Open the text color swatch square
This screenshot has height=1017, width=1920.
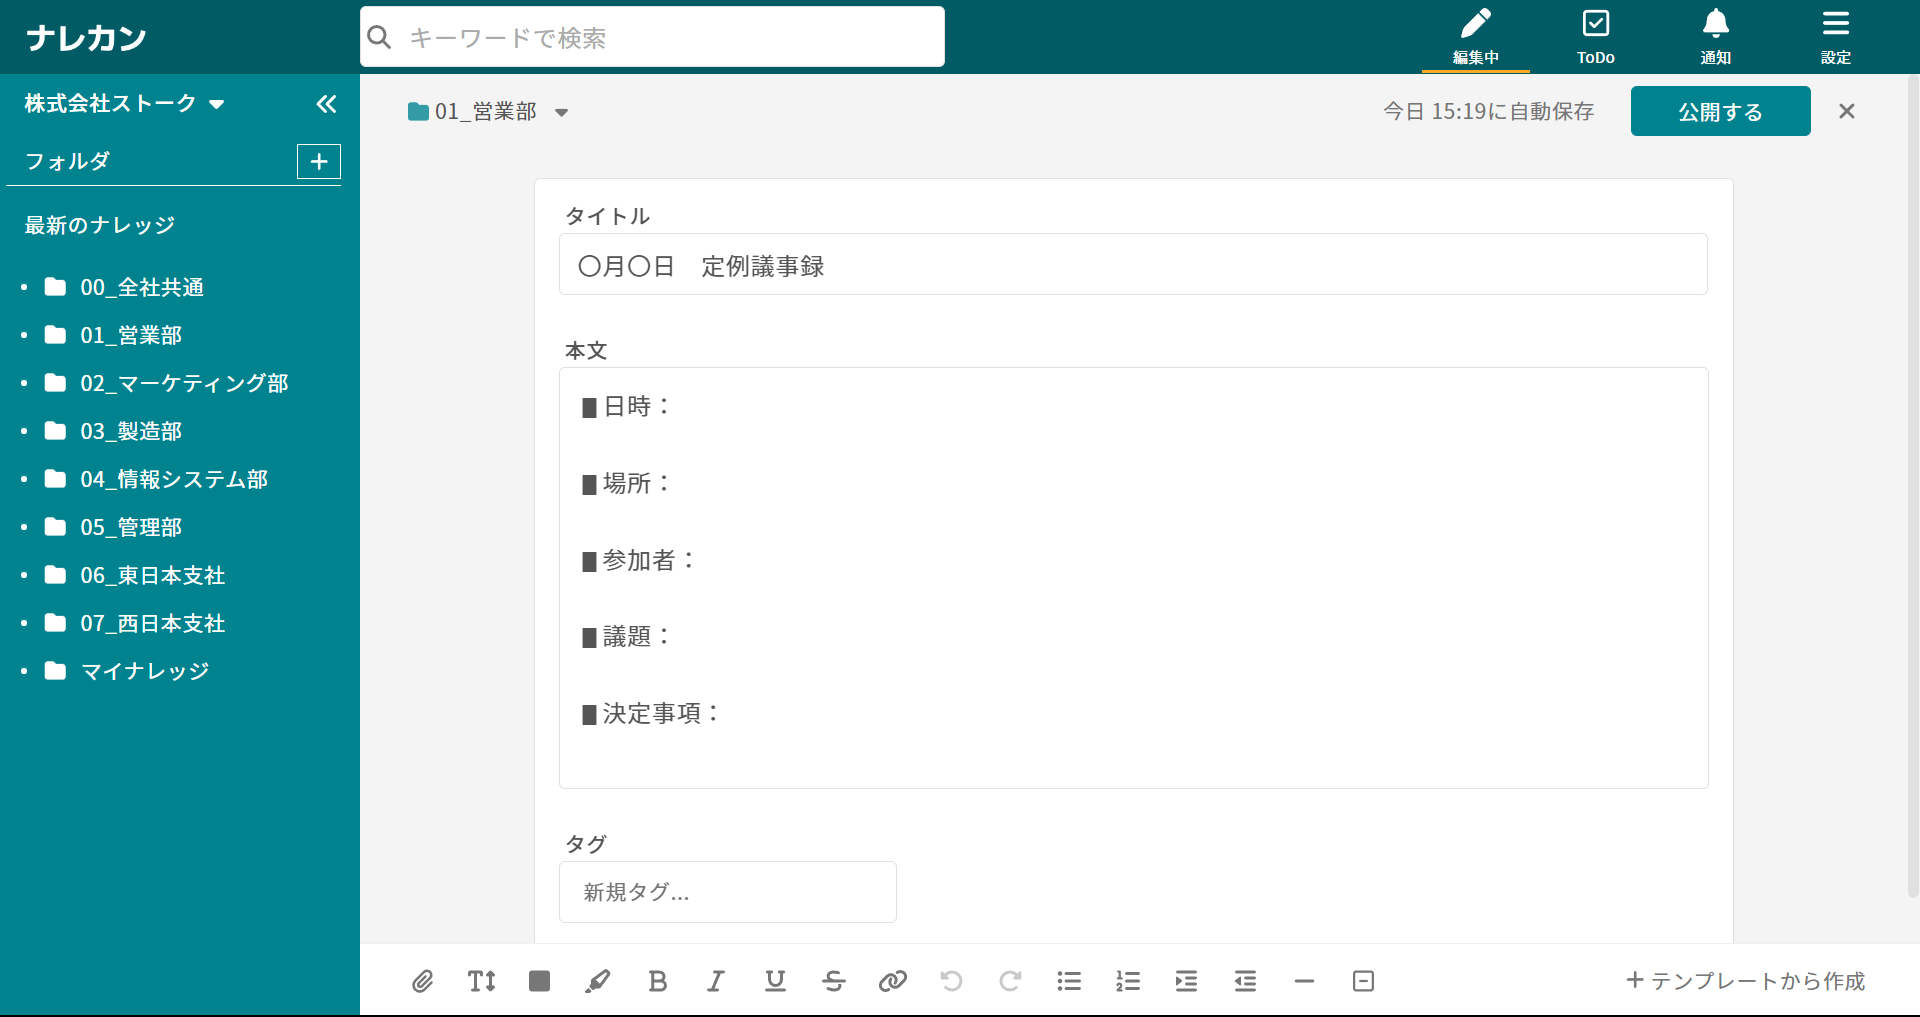(x=539, y=981)
